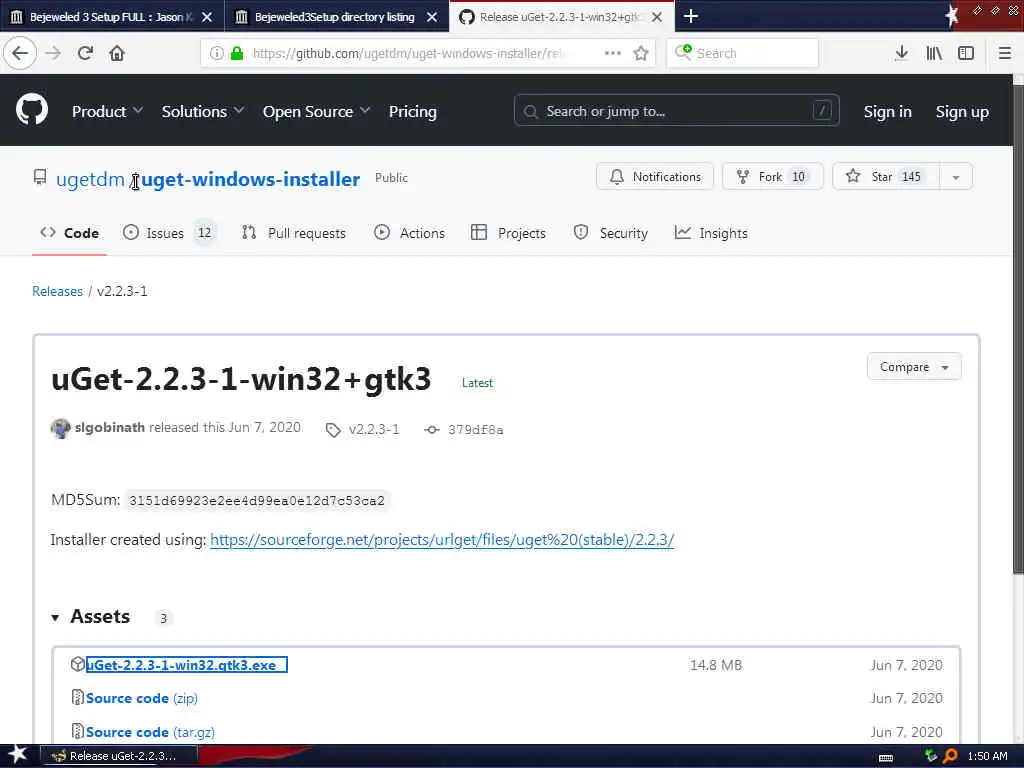
Task: Click the Pricing link
Action: point(413,112)
